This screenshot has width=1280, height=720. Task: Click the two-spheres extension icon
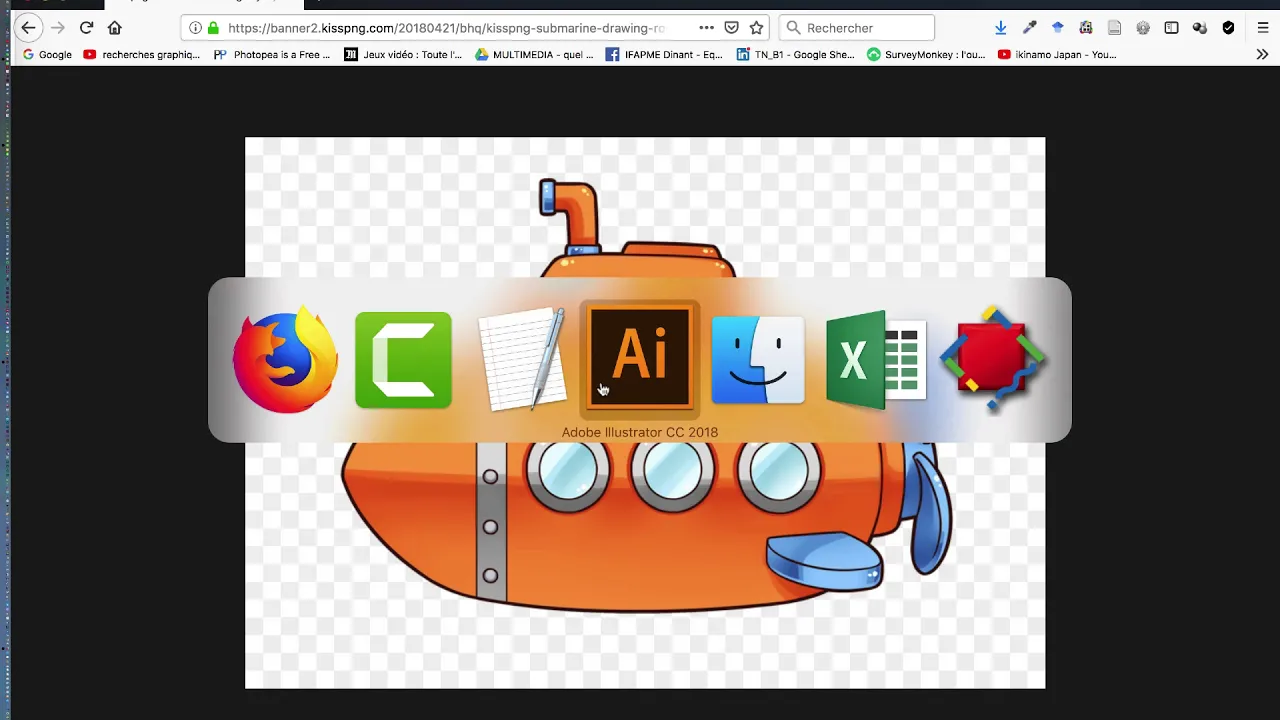(x=1200, y=28)
